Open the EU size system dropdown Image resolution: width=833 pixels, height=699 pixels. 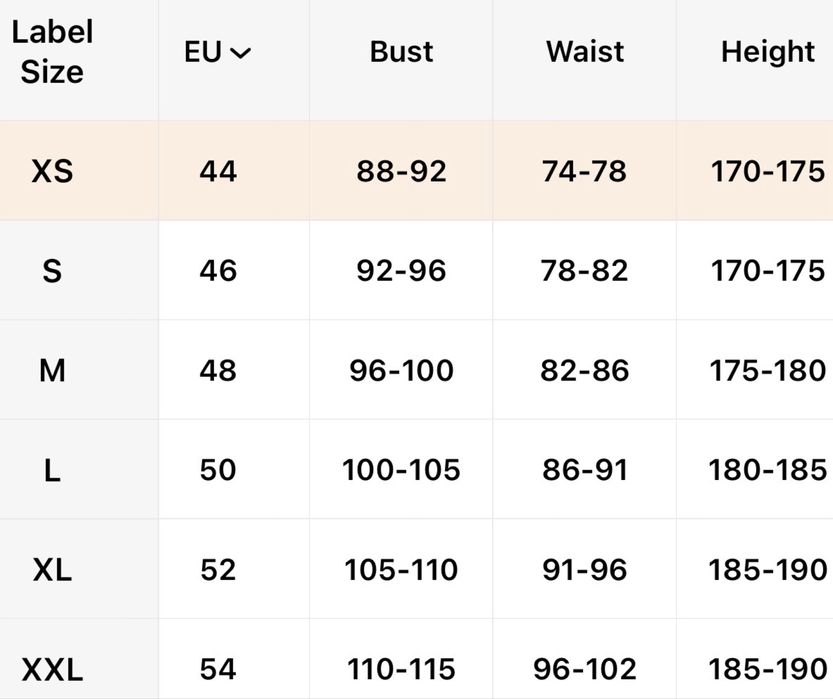[218, 53]
